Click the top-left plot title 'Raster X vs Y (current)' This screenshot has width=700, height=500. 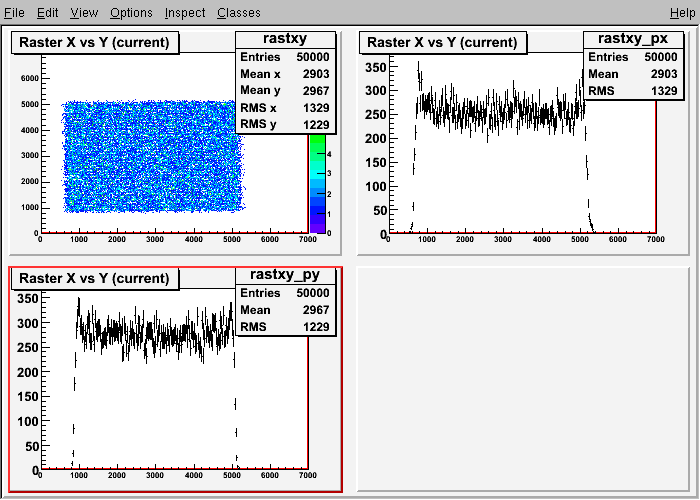pyautogui.click(x=94, y=42)
